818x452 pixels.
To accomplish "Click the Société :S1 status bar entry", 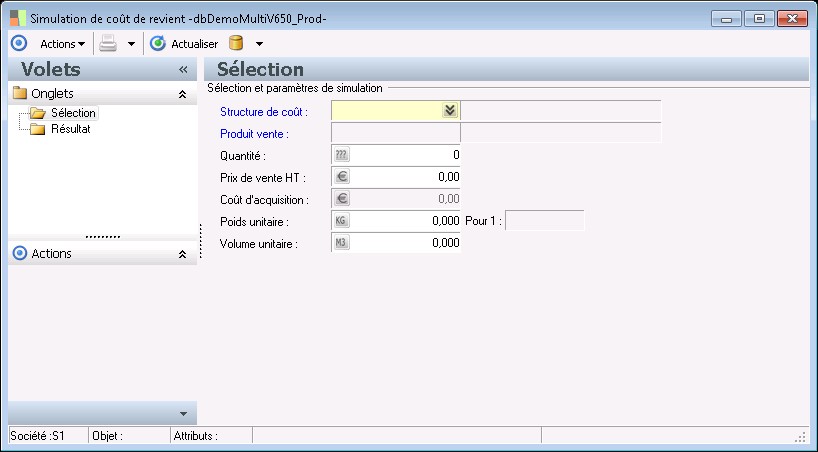I will click(x=49, y=435).
